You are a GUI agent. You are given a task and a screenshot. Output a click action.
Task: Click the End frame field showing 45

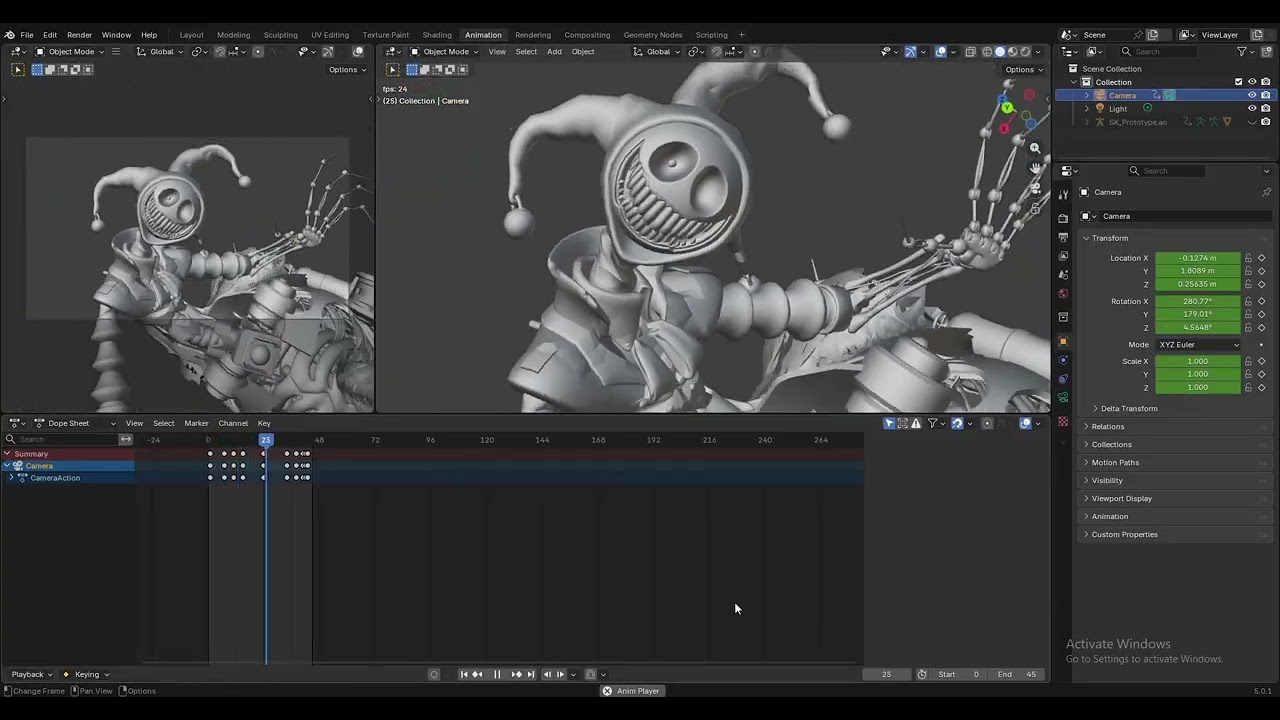coord(1017,674)
